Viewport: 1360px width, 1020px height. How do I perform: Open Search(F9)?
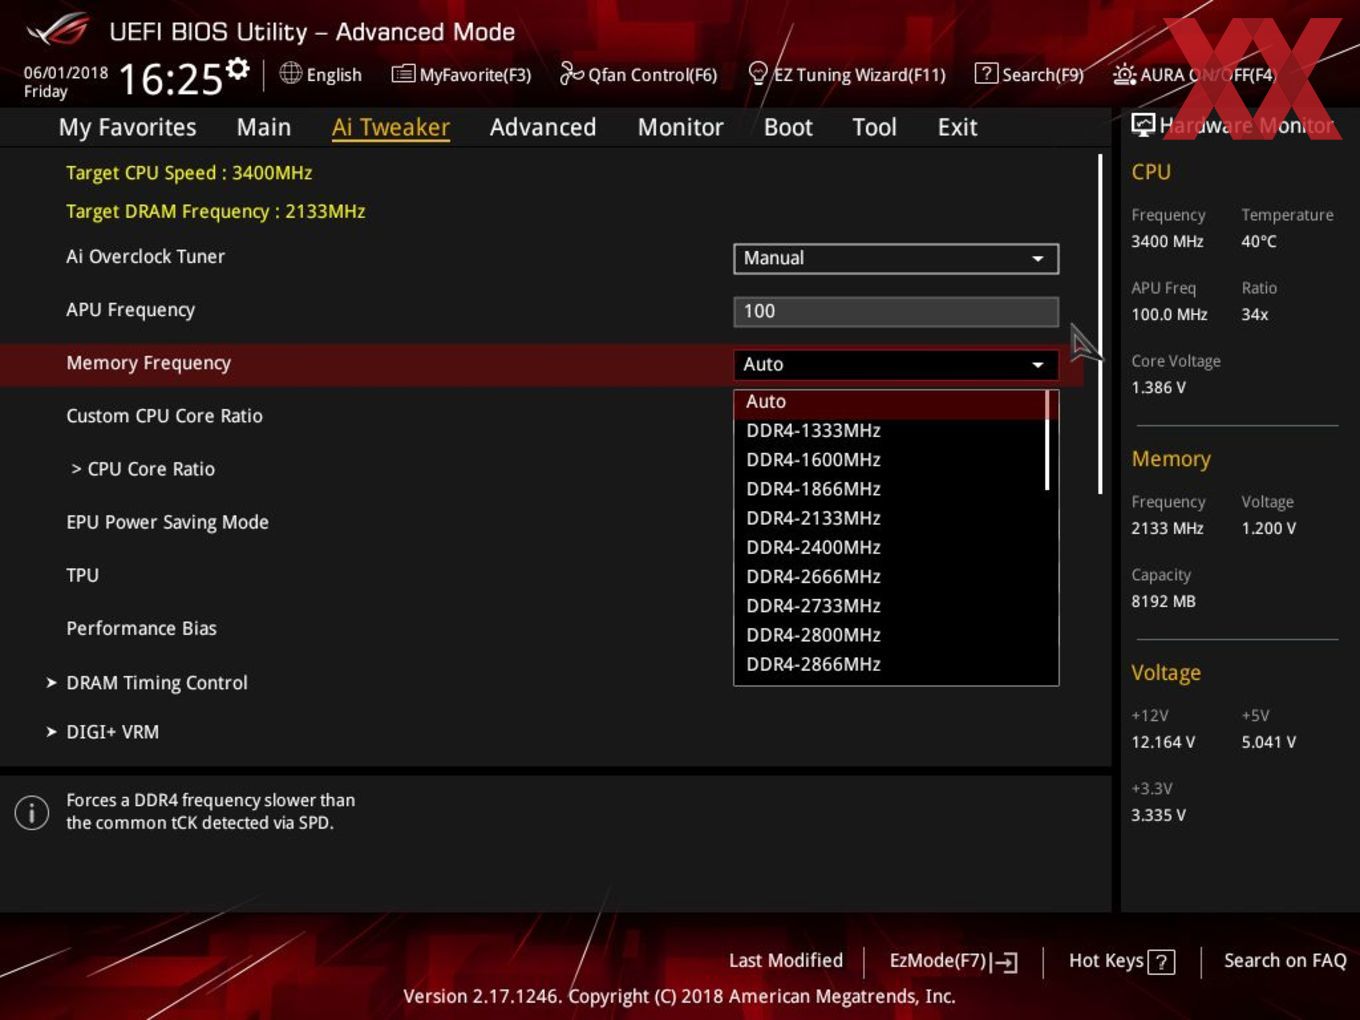pyautogui.click(x=1030, y=74)
